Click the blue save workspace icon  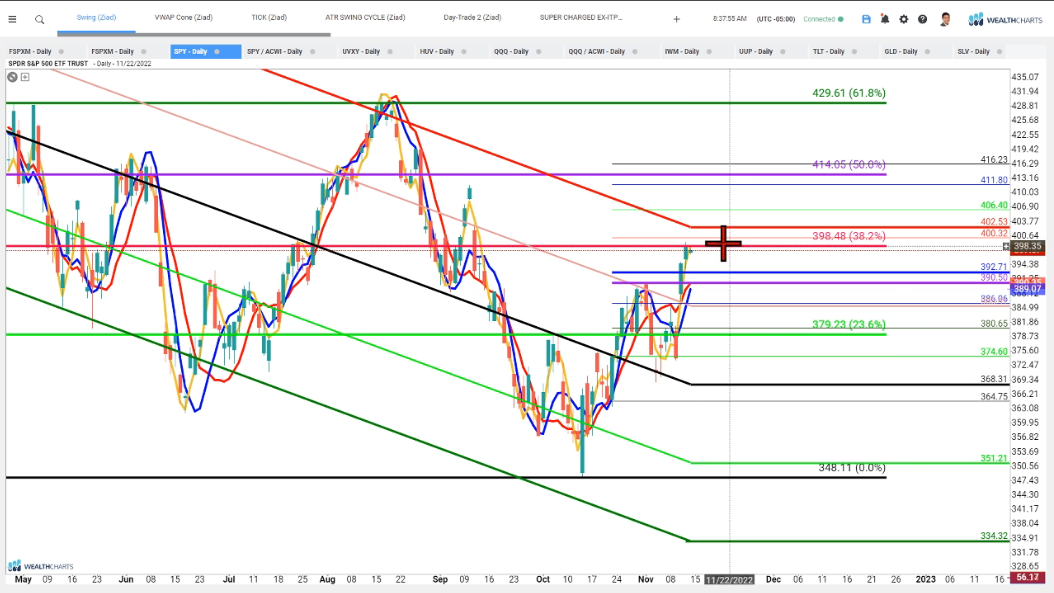point(866,19)
